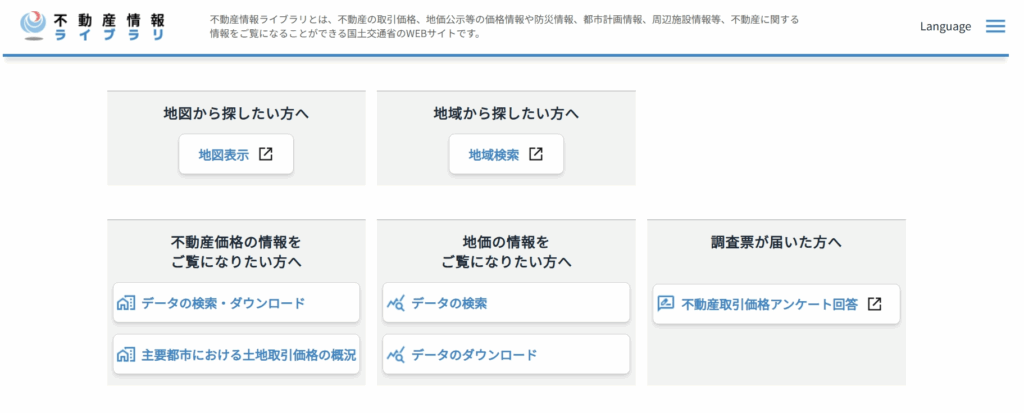Open the Language menu
The image size is (1024, 413).
pos(945,27)
